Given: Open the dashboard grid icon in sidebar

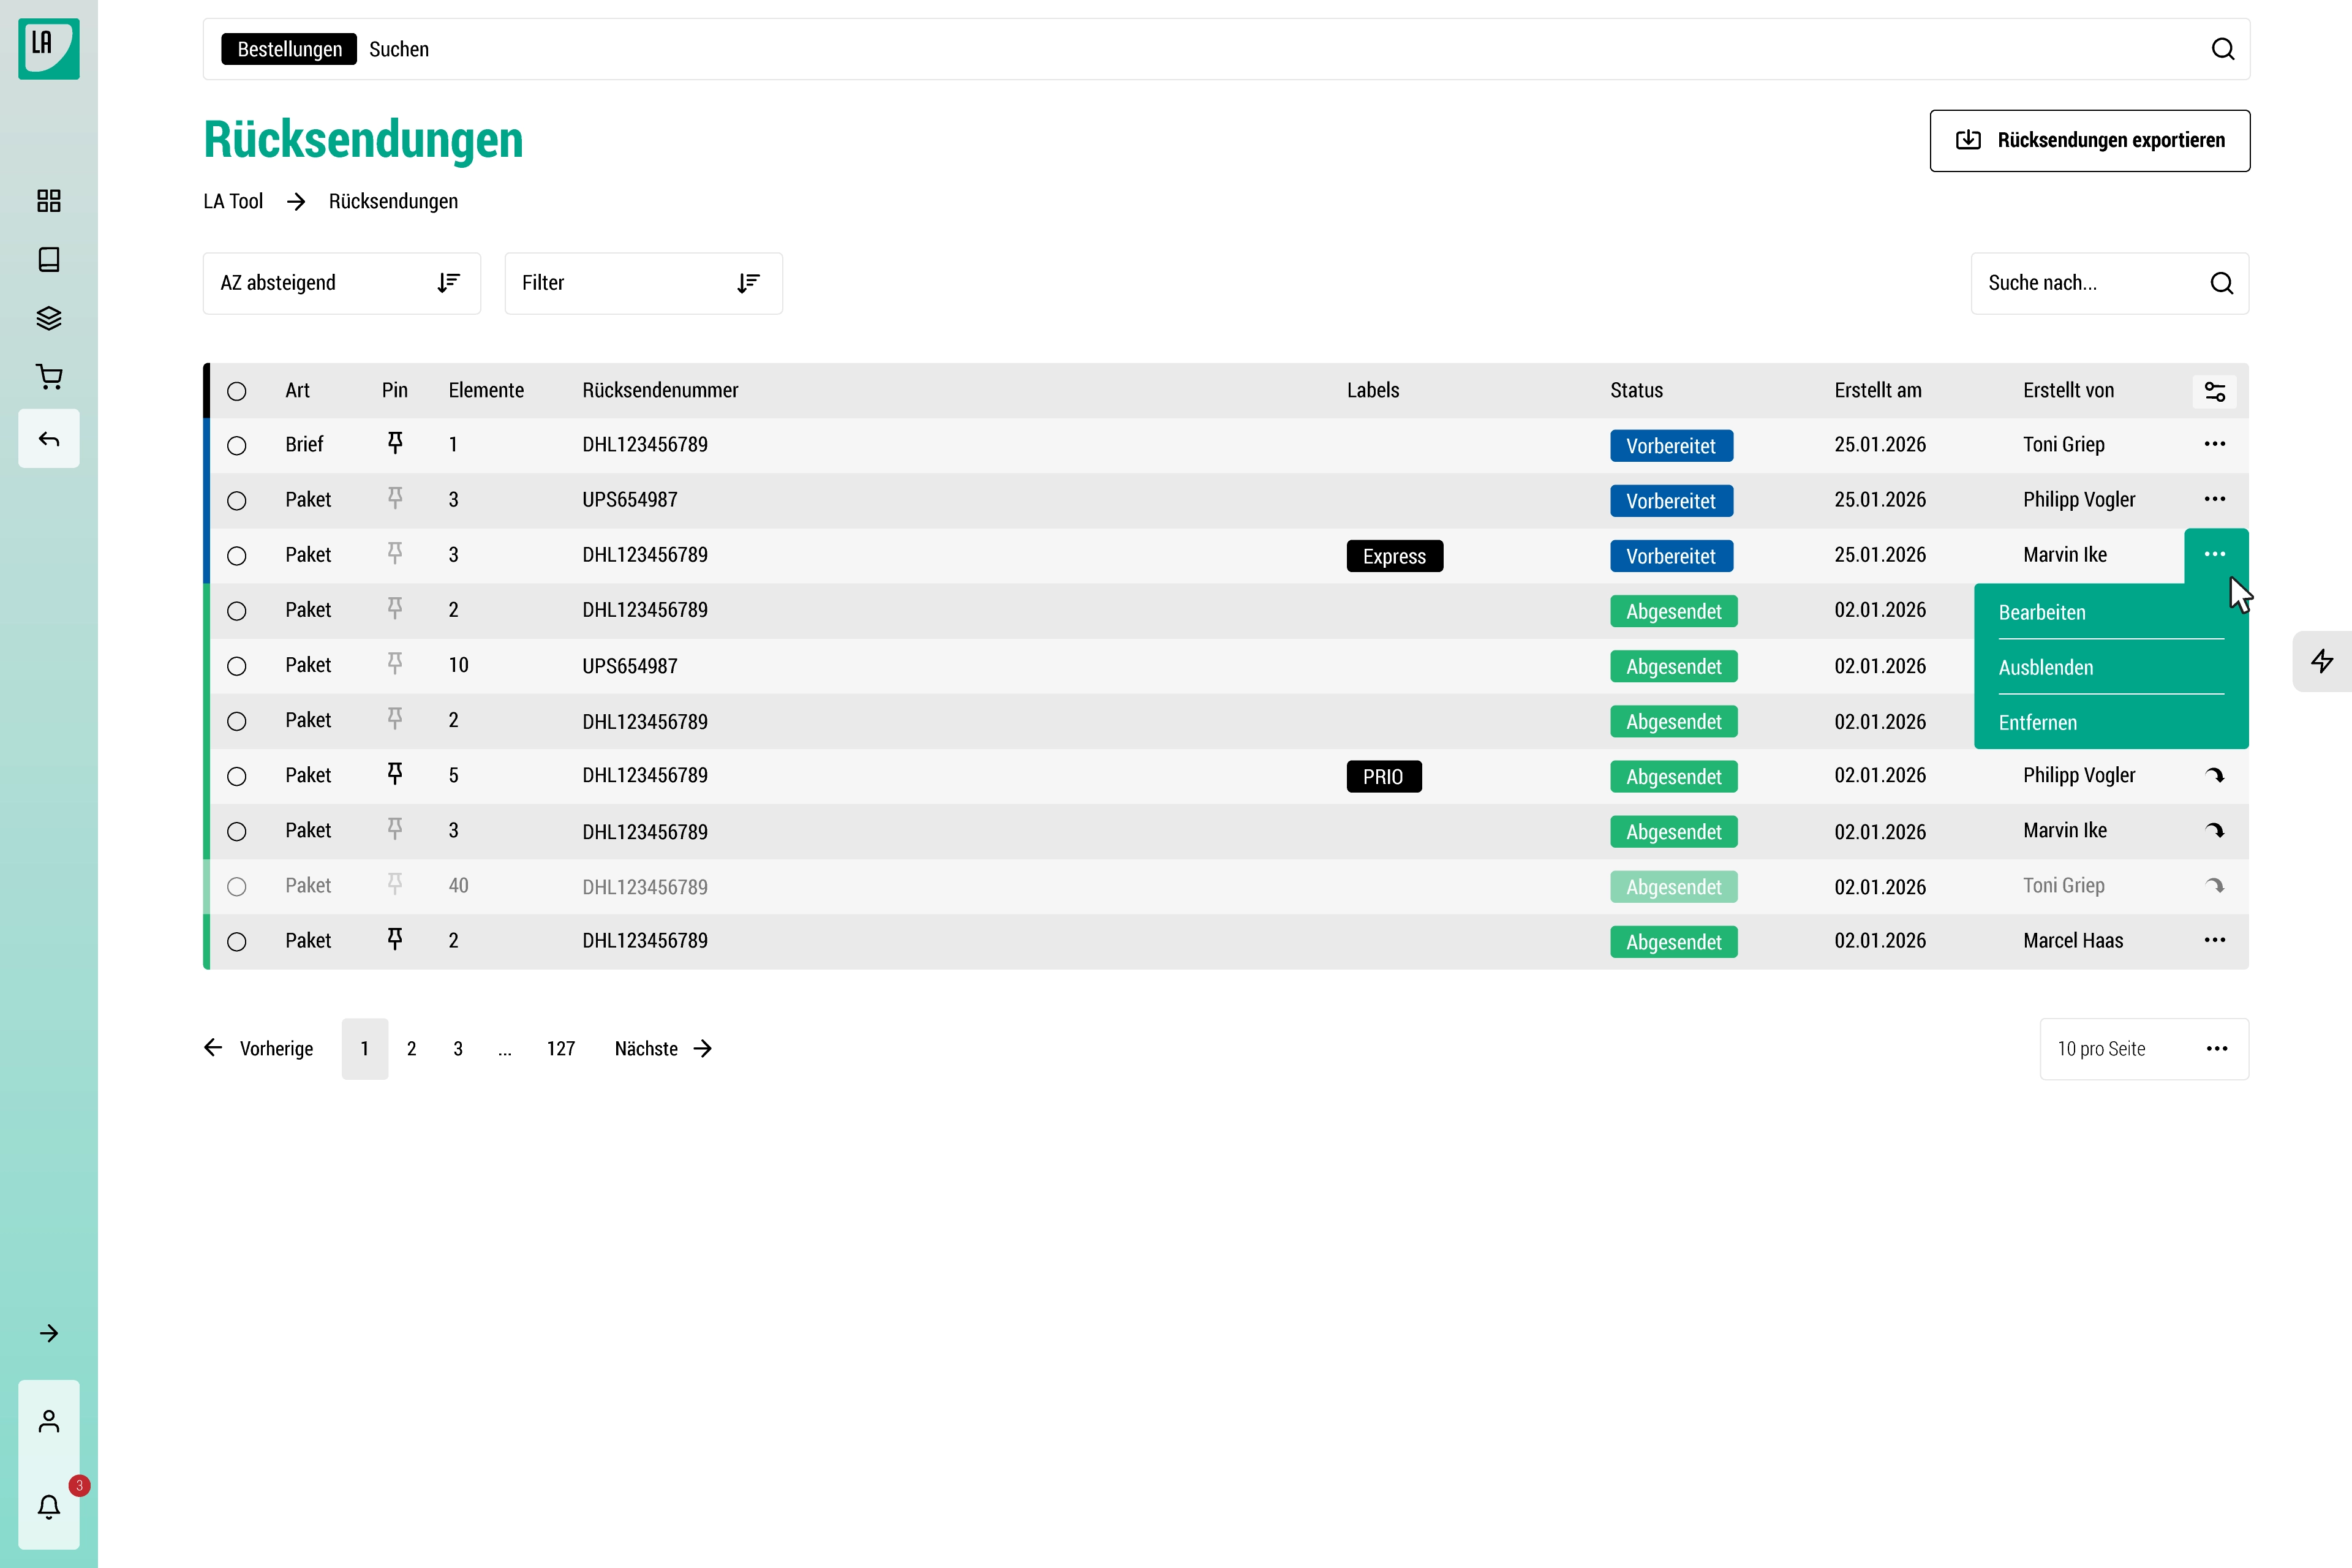Looking at the screenshot, I should 48,201.
